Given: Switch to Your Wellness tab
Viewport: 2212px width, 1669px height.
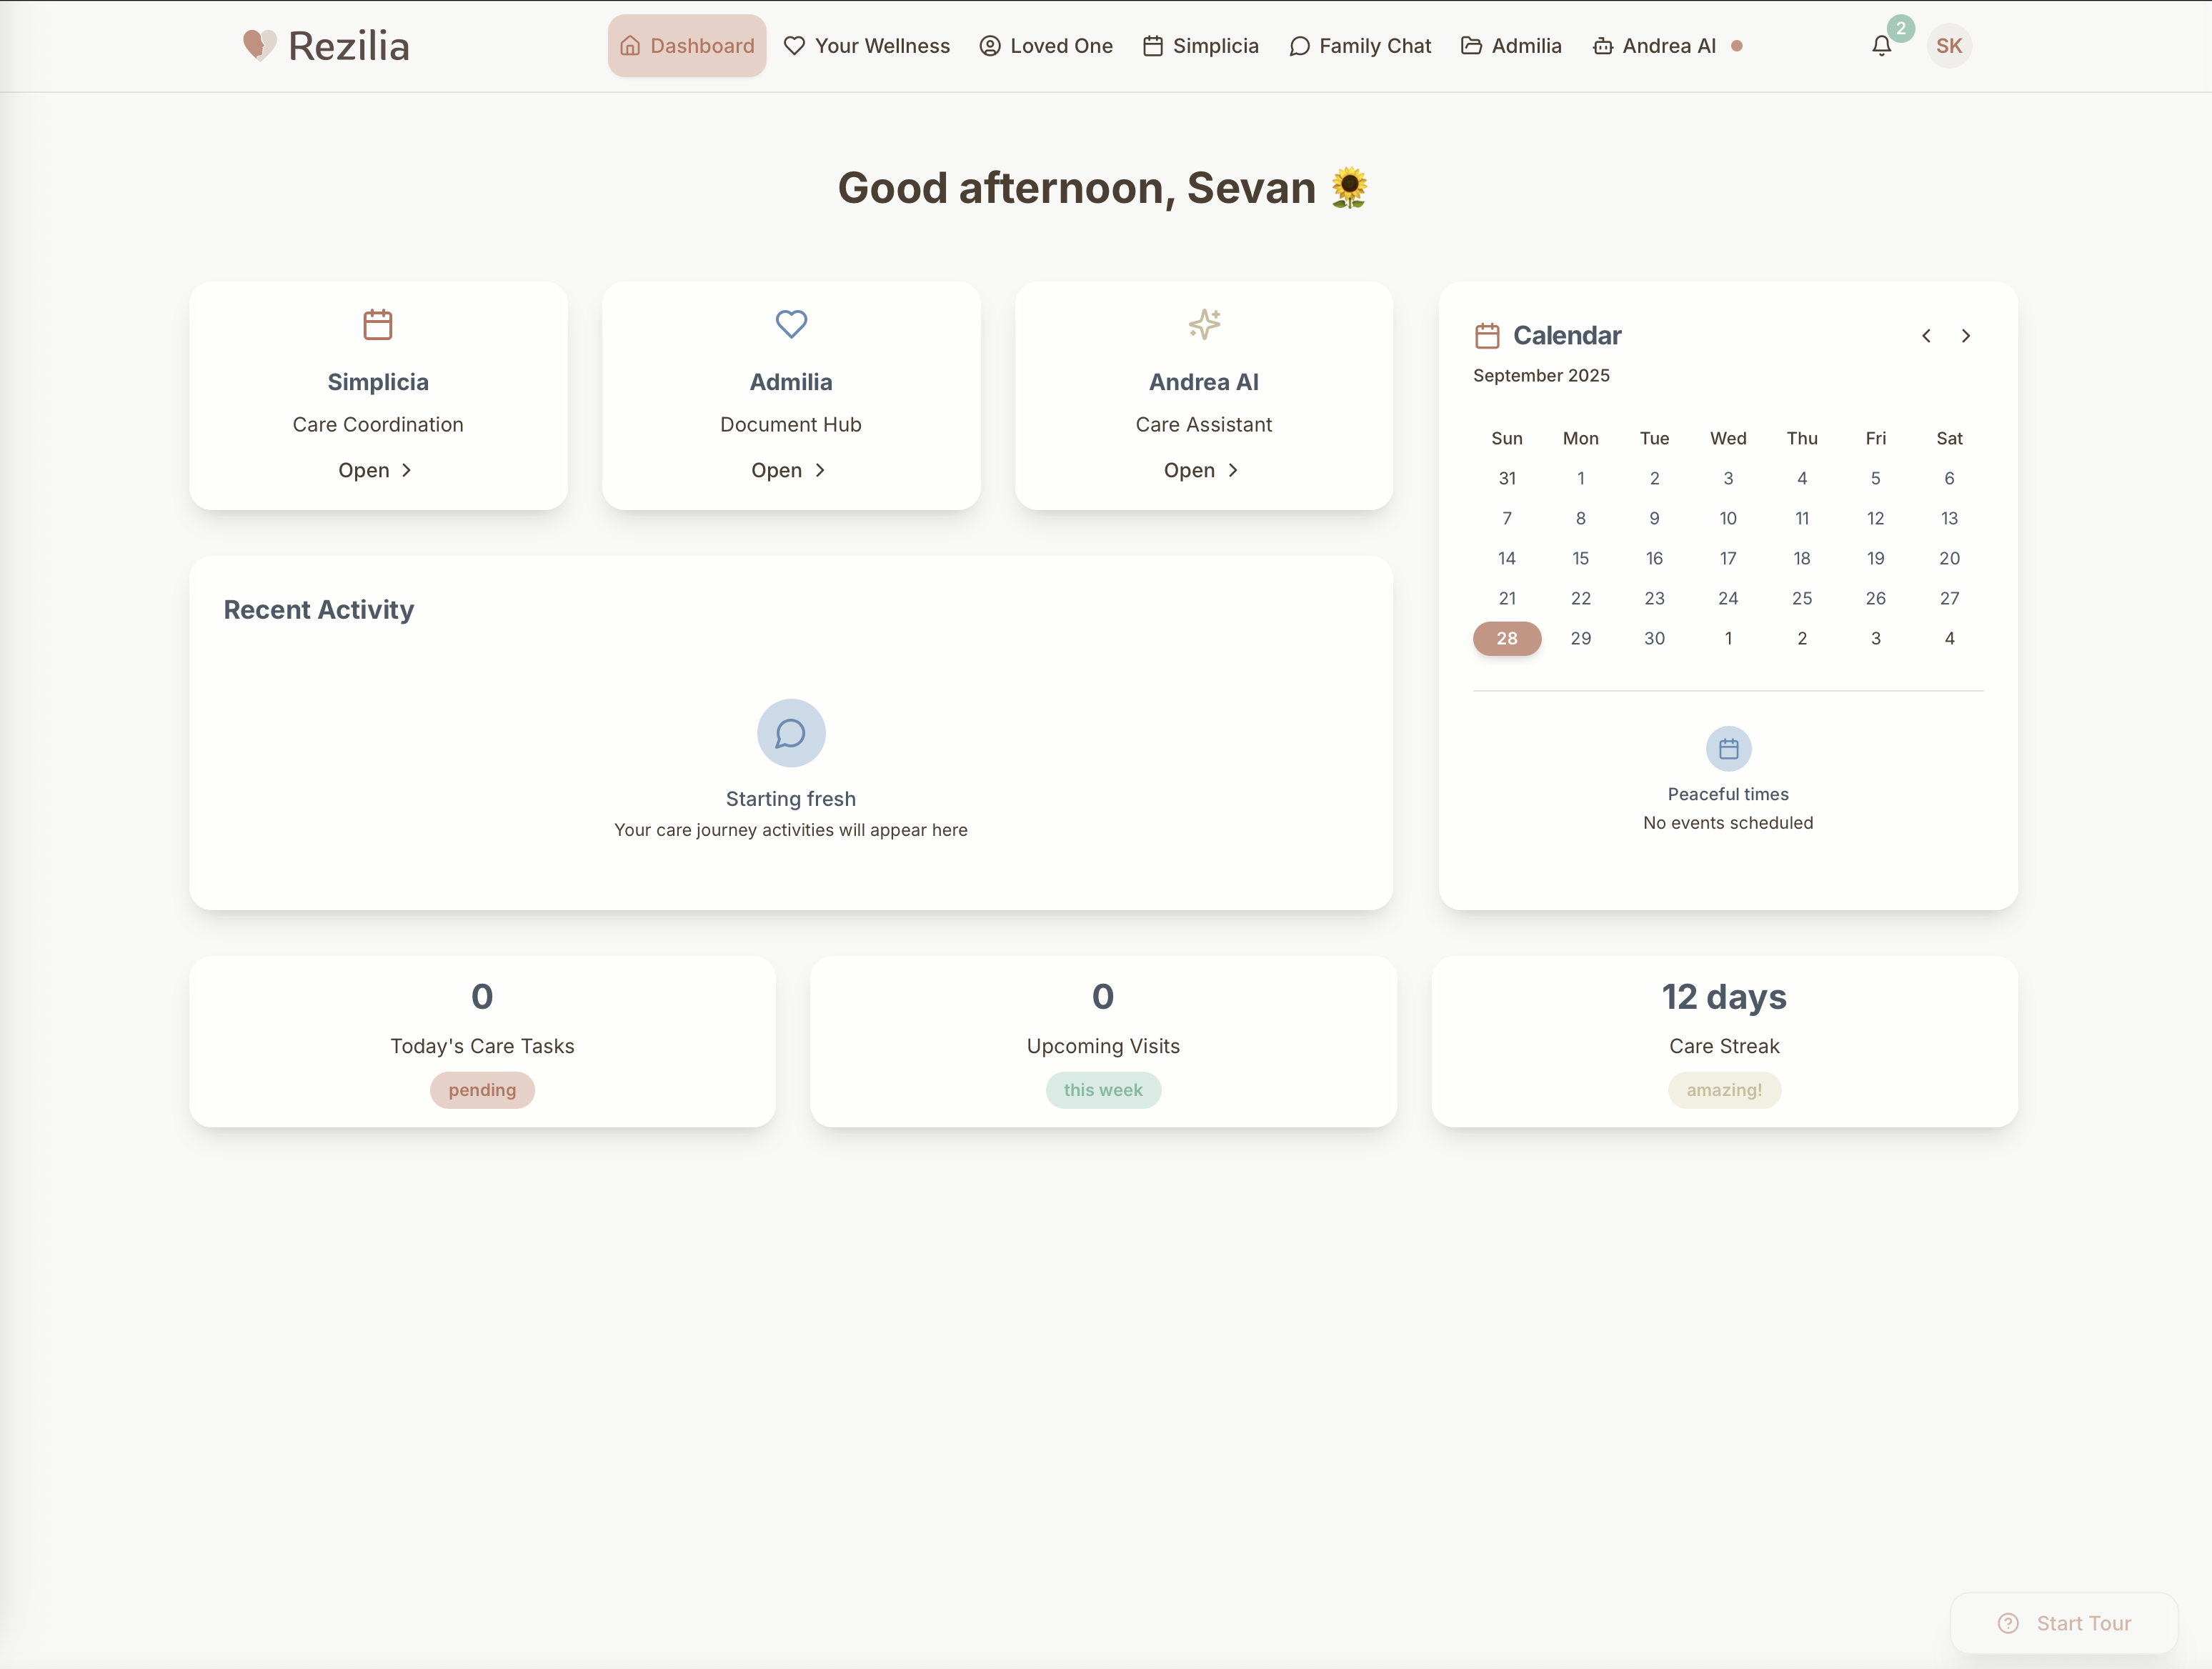Looking at the screenshot, I should tap(866, 46).
